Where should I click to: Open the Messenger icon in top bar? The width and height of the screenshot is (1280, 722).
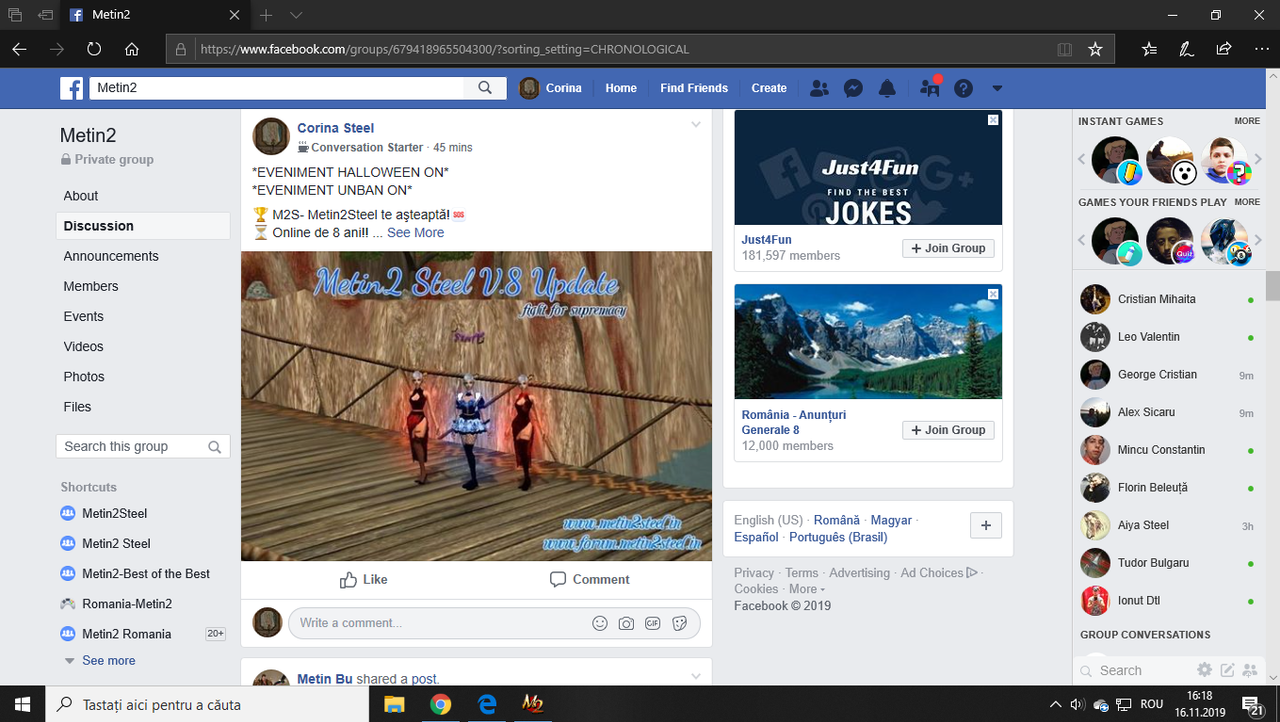853,88
